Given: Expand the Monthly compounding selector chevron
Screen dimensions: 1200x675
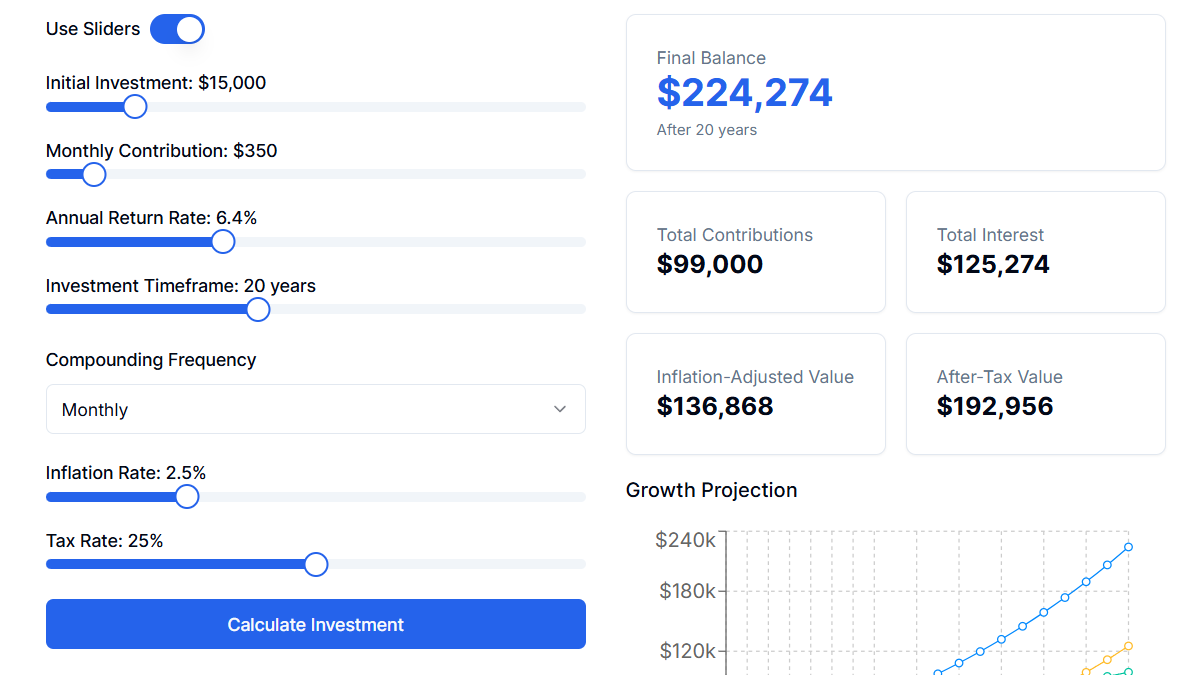Looking at the screenshot, I should 560,409.
